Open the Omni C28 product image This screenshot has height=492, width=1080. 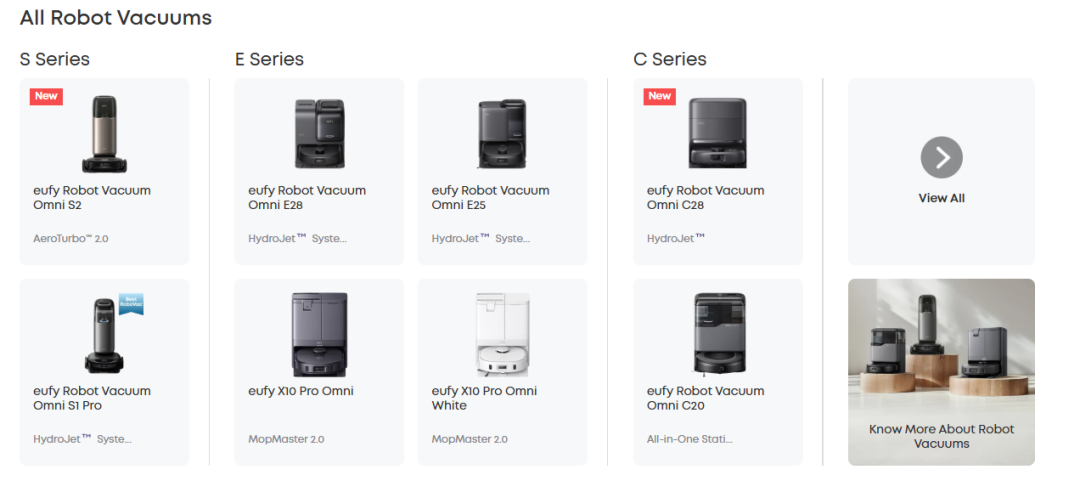pos(718,133)
